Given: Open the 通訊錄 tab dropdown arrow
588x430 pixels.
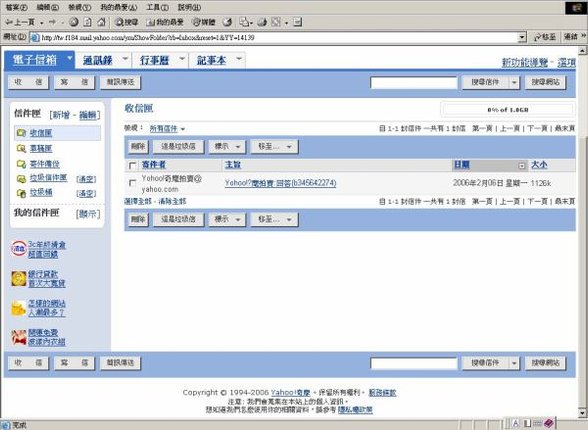Looking at the screenshot, I should coord(125,58).
